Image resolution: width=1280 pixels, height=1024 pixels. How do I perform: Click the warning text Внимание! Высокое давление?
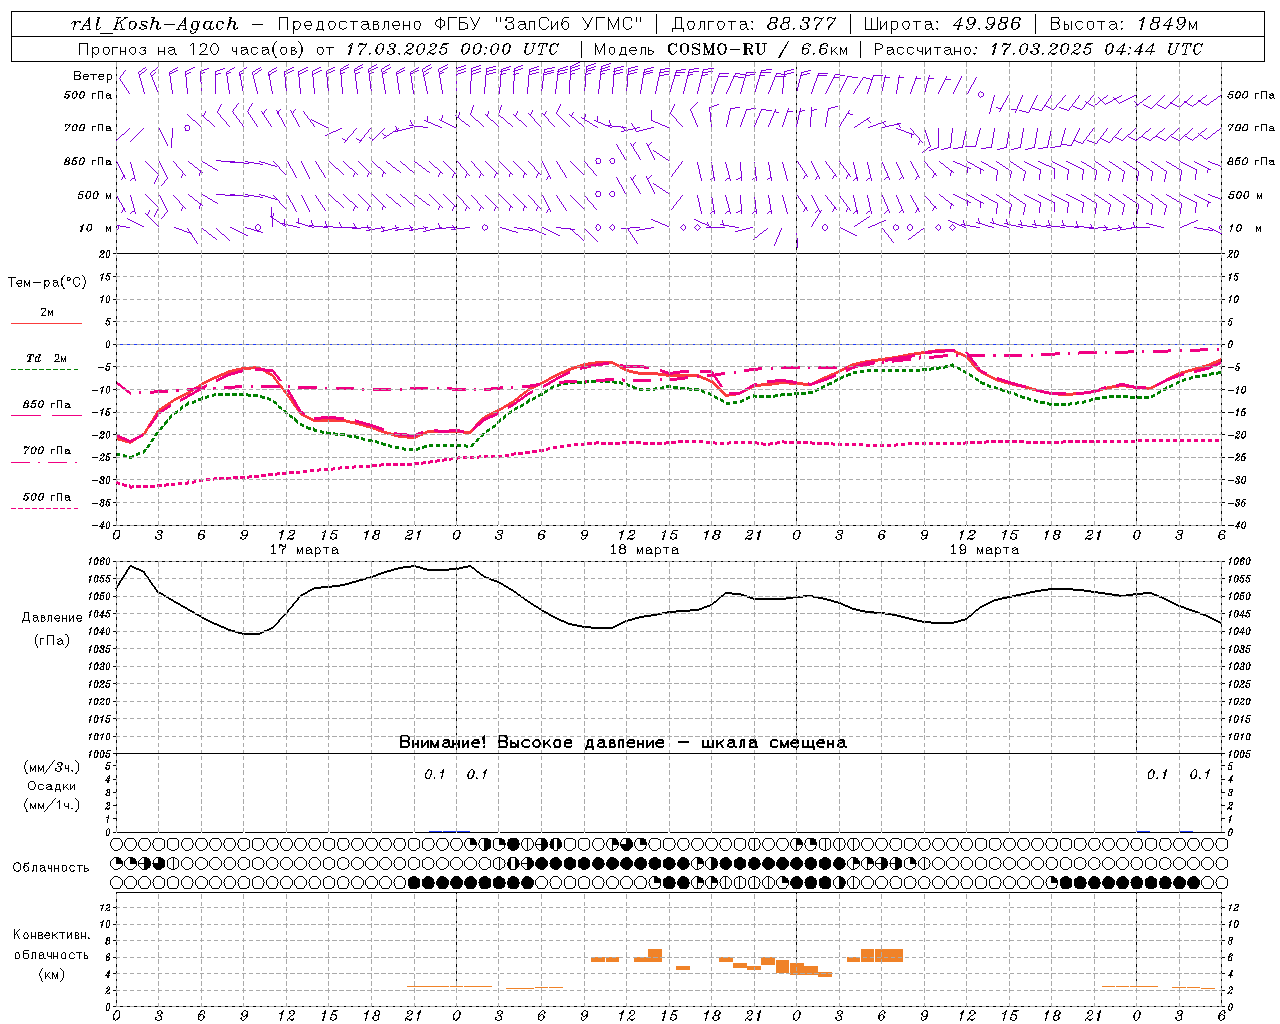coord(531,742)
